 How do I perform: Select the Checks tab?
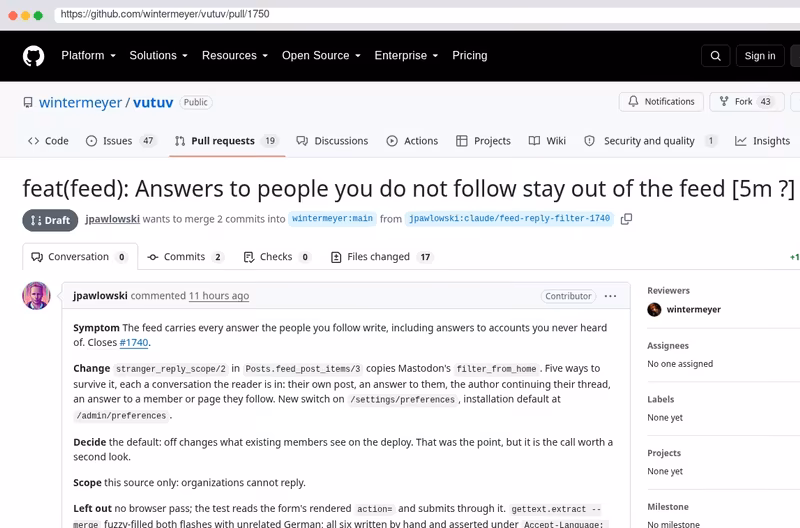point(278,257)
